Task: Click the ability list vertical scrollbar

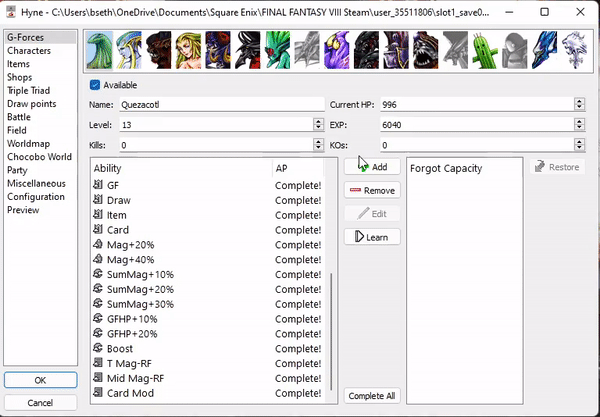Action: 331,331
